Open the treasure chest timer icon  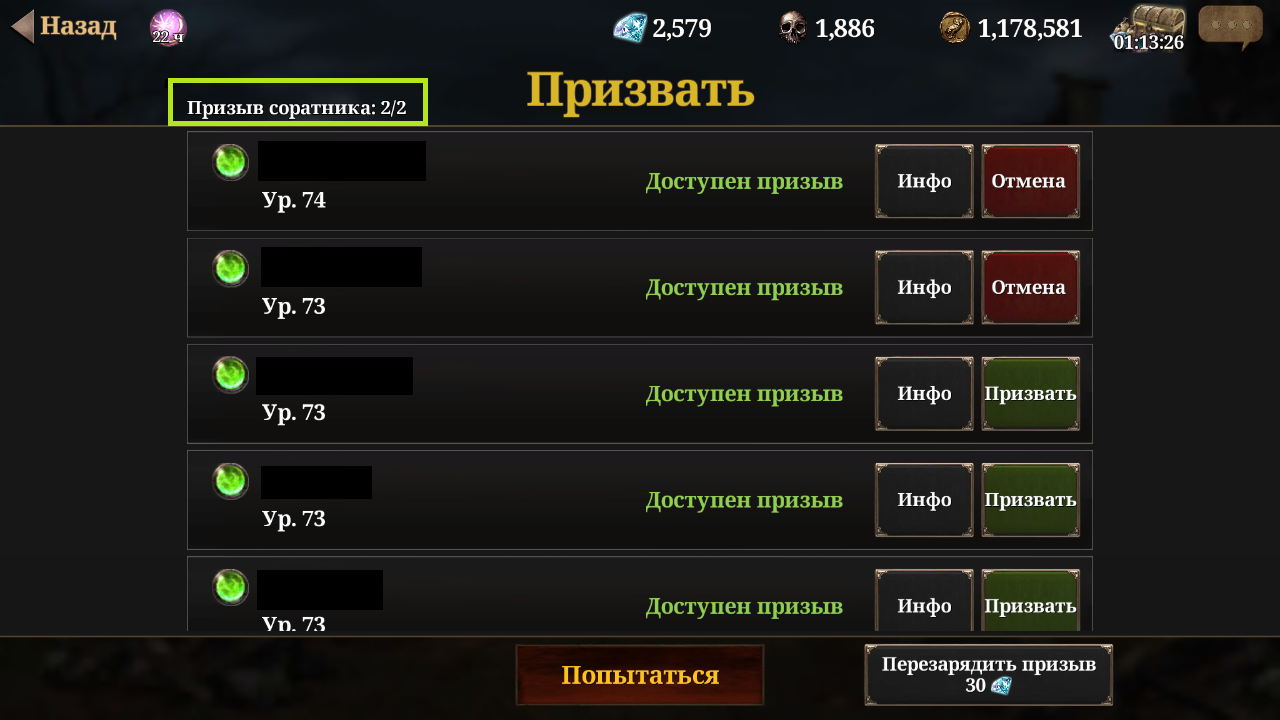pos(1149,28)
